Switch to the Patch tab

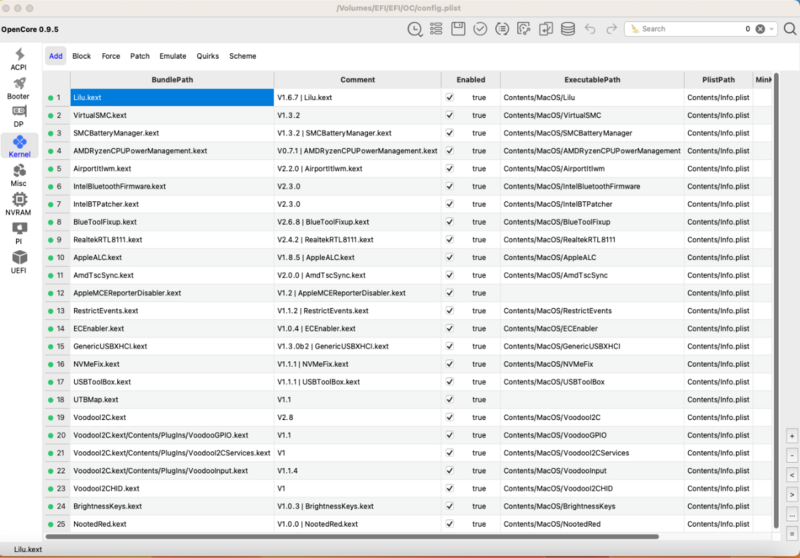140,56
